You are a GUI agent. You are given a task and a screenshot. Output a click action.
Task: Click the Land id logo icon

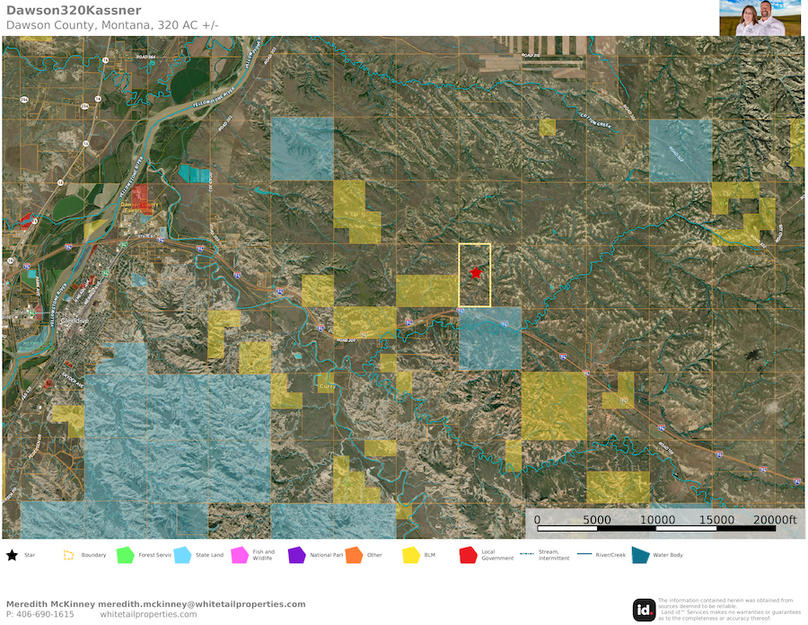pos(645,609)
